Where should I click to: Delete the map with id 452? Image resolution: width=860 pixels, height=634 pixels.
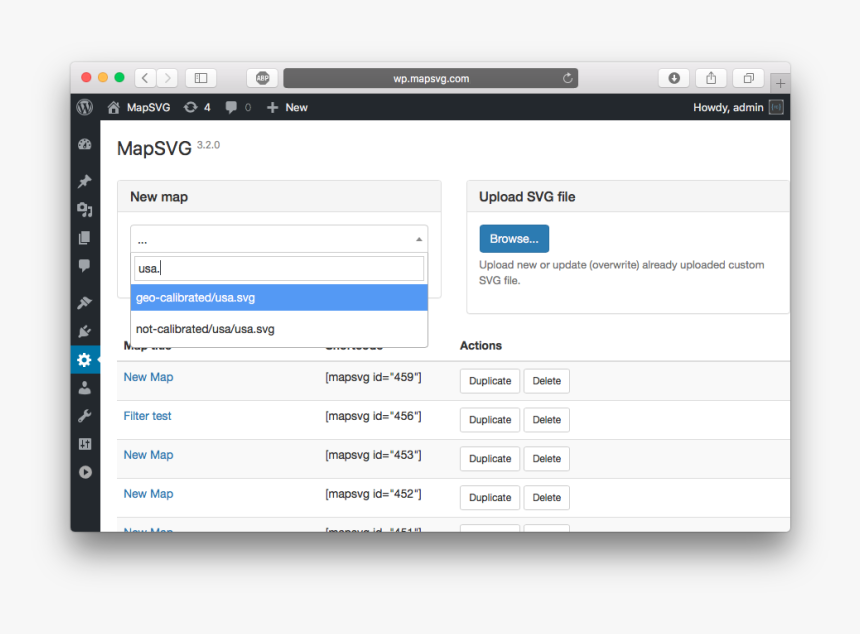(546, 497)
